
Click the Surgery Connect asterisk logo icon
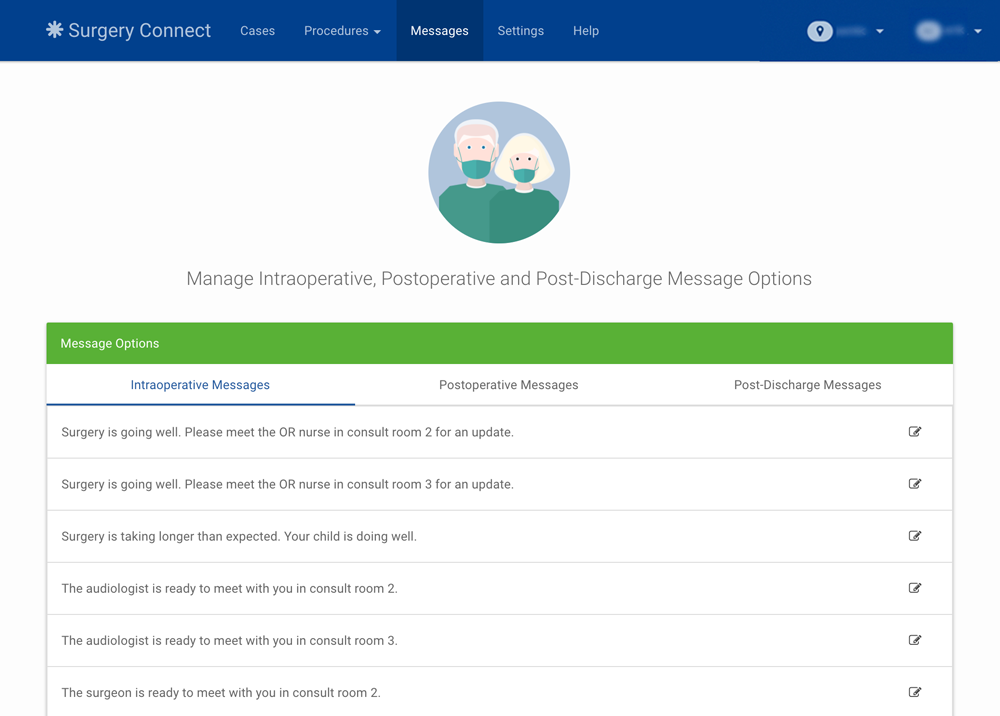click(53, 30)
